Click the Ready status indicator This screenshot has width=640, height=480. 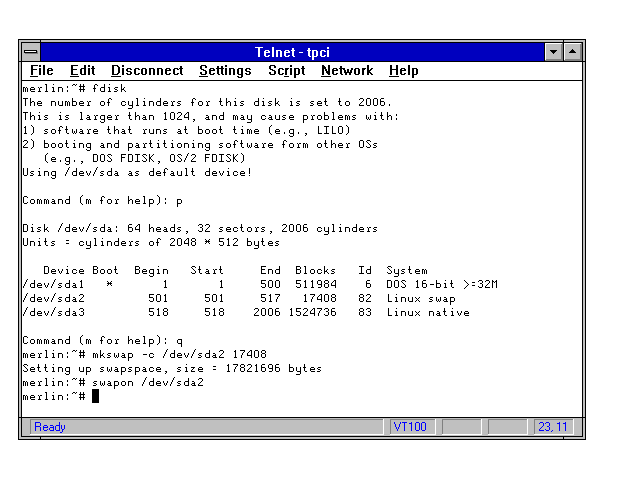(50, 427)
